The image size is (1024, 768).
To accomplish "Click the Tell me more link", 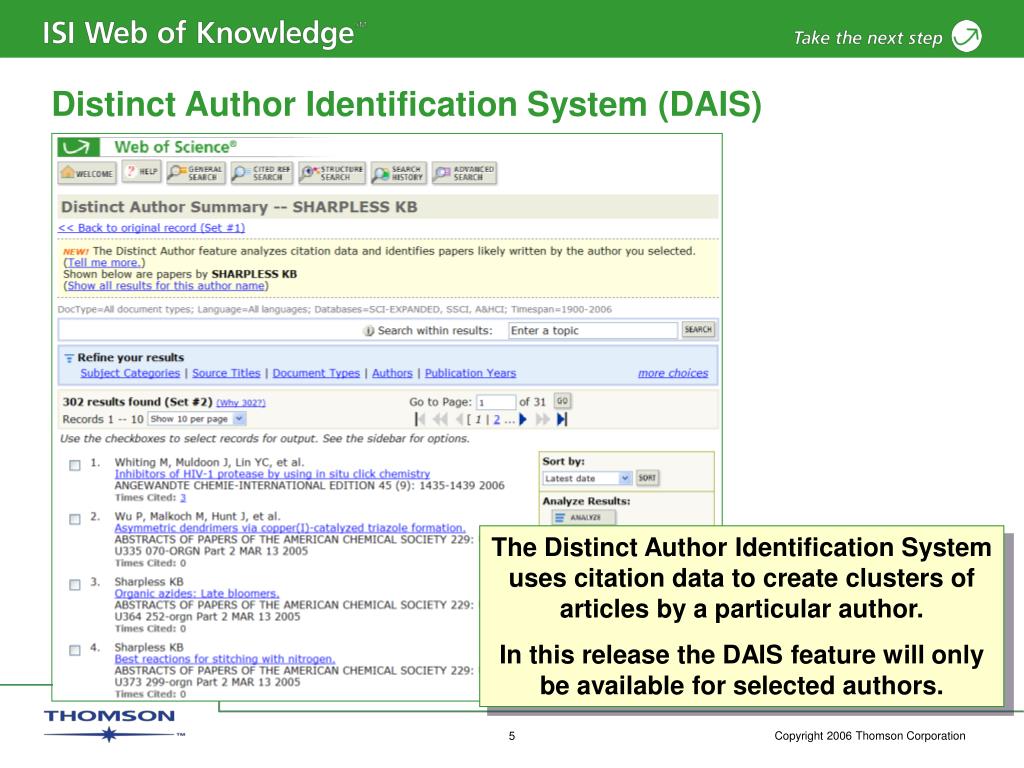I will tap(103, 263).
